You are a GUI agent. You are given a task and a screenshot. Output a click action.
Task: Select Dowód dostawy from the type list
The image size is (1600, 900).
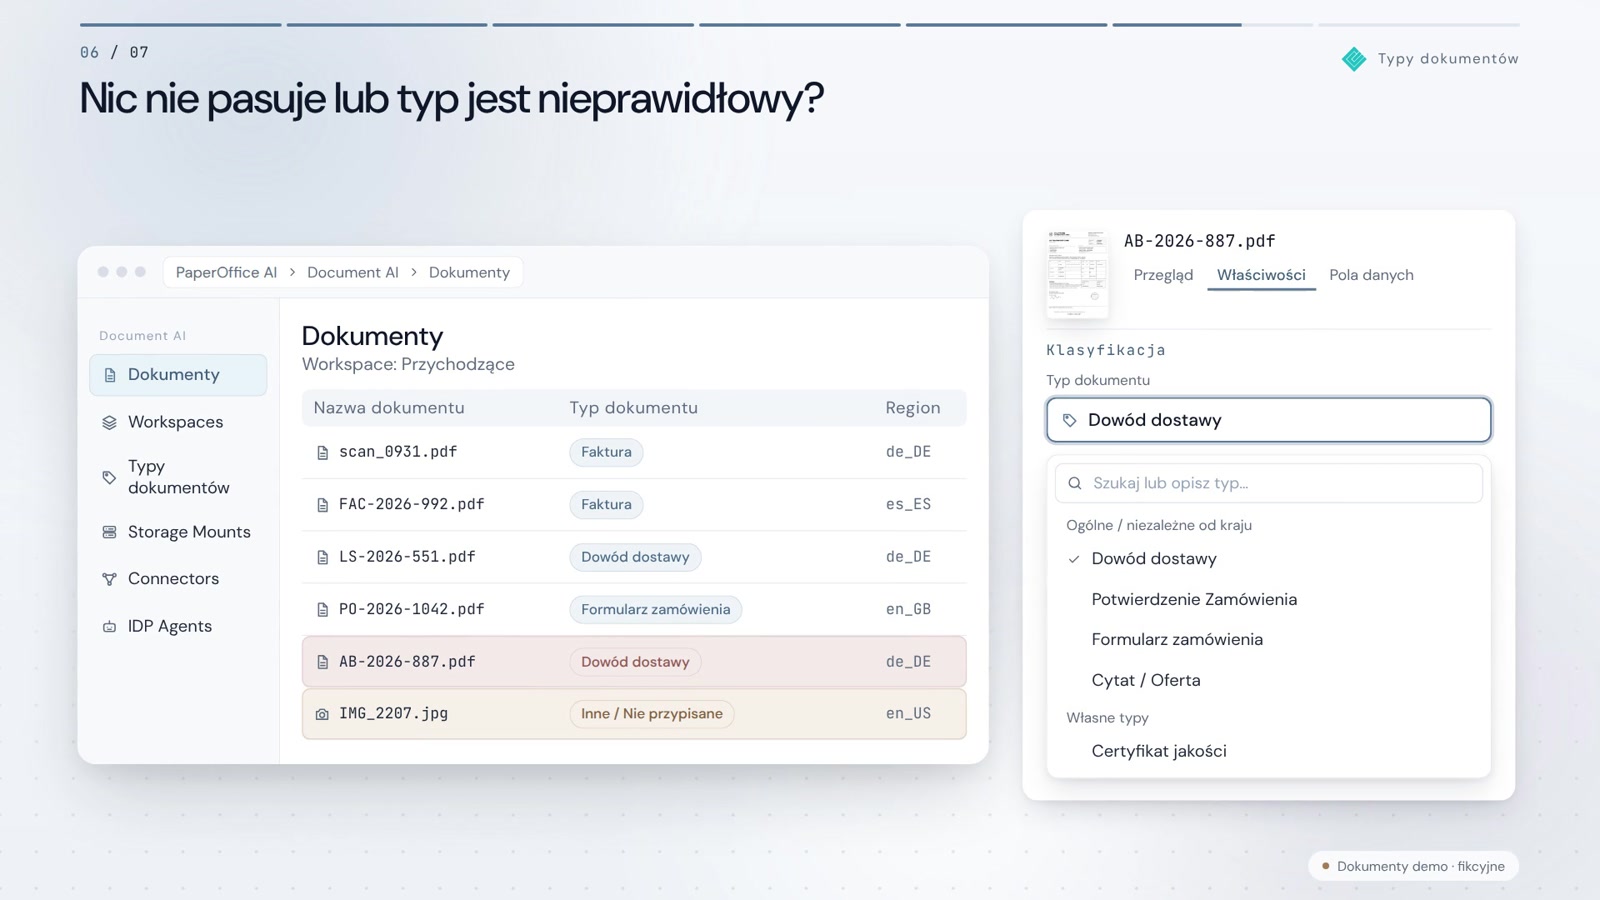coord(1268,559)
